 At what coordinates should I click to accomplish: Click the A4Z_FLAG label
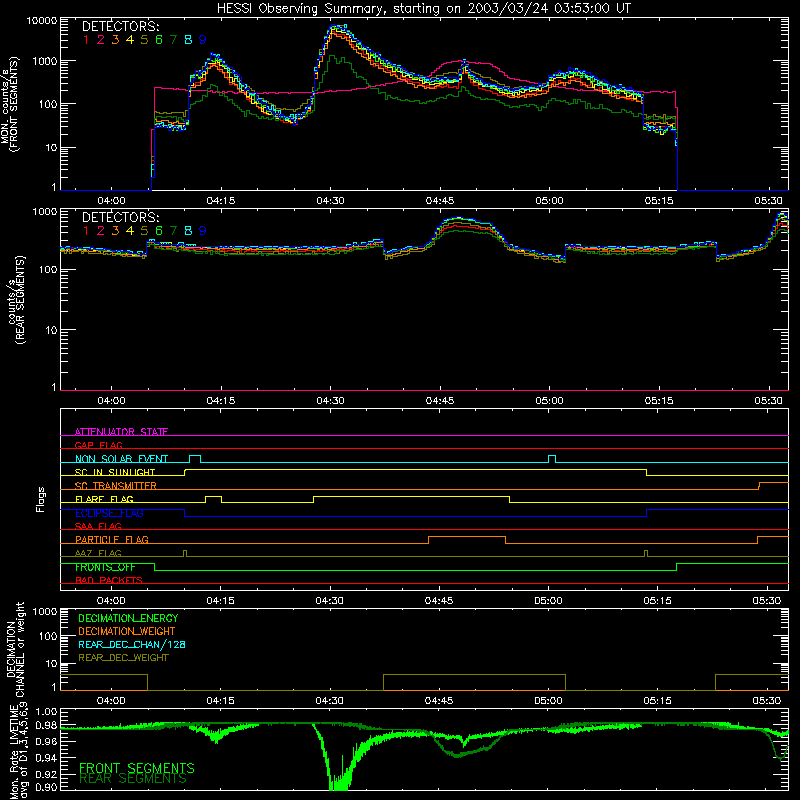point(98,553)
